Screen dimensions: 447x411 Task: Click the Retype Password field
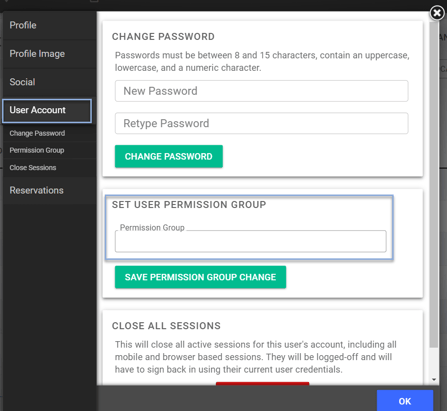point(262,123)
